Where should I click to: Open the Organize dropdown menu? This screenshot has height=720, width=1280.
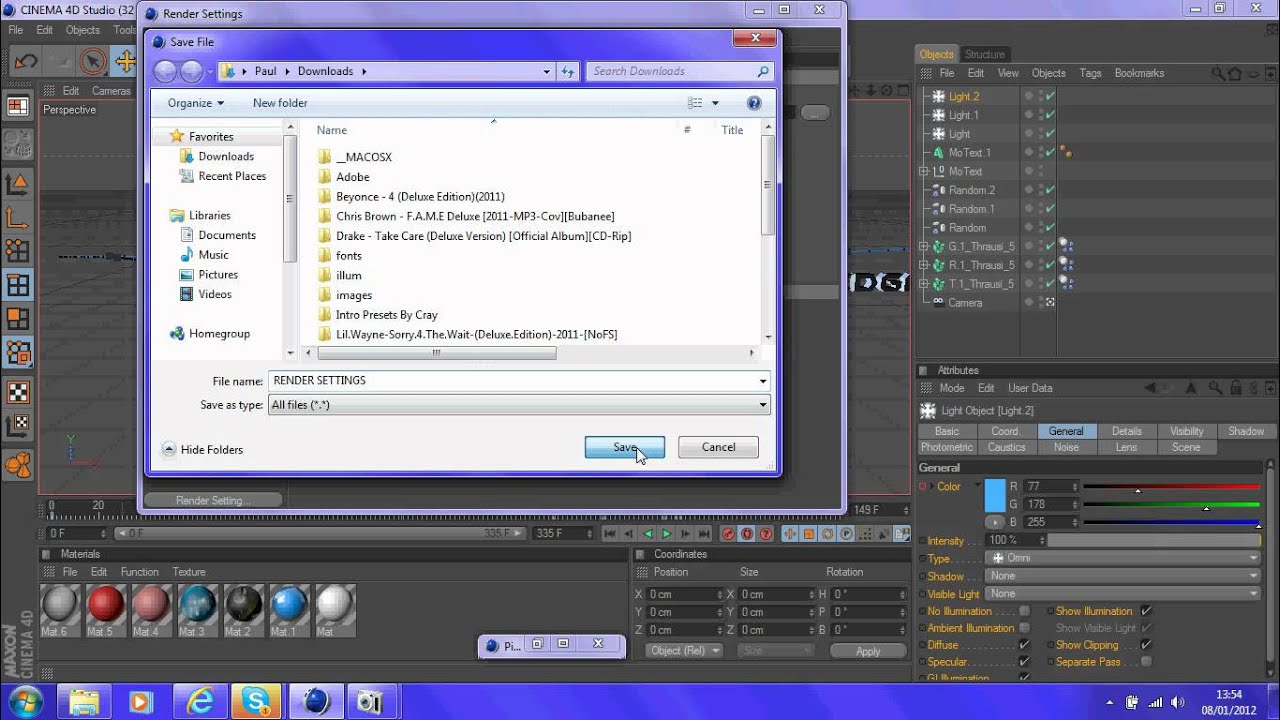pyautogui.click(x=196, y=103)
